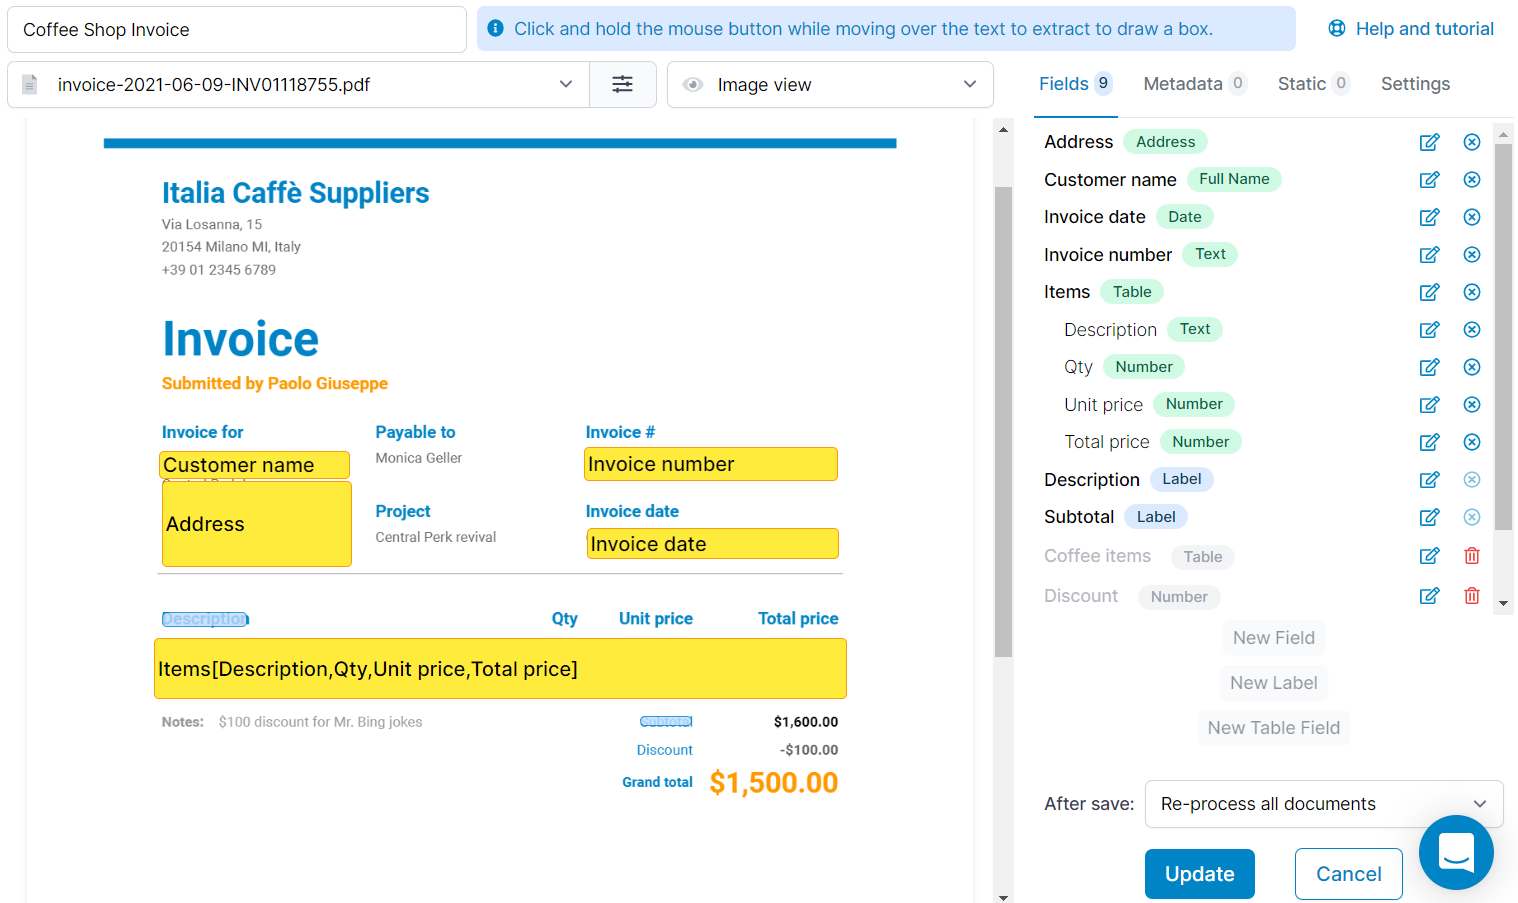Change the After save dropdown option
1518x903 pixels.
click(x=1322, y=804)
